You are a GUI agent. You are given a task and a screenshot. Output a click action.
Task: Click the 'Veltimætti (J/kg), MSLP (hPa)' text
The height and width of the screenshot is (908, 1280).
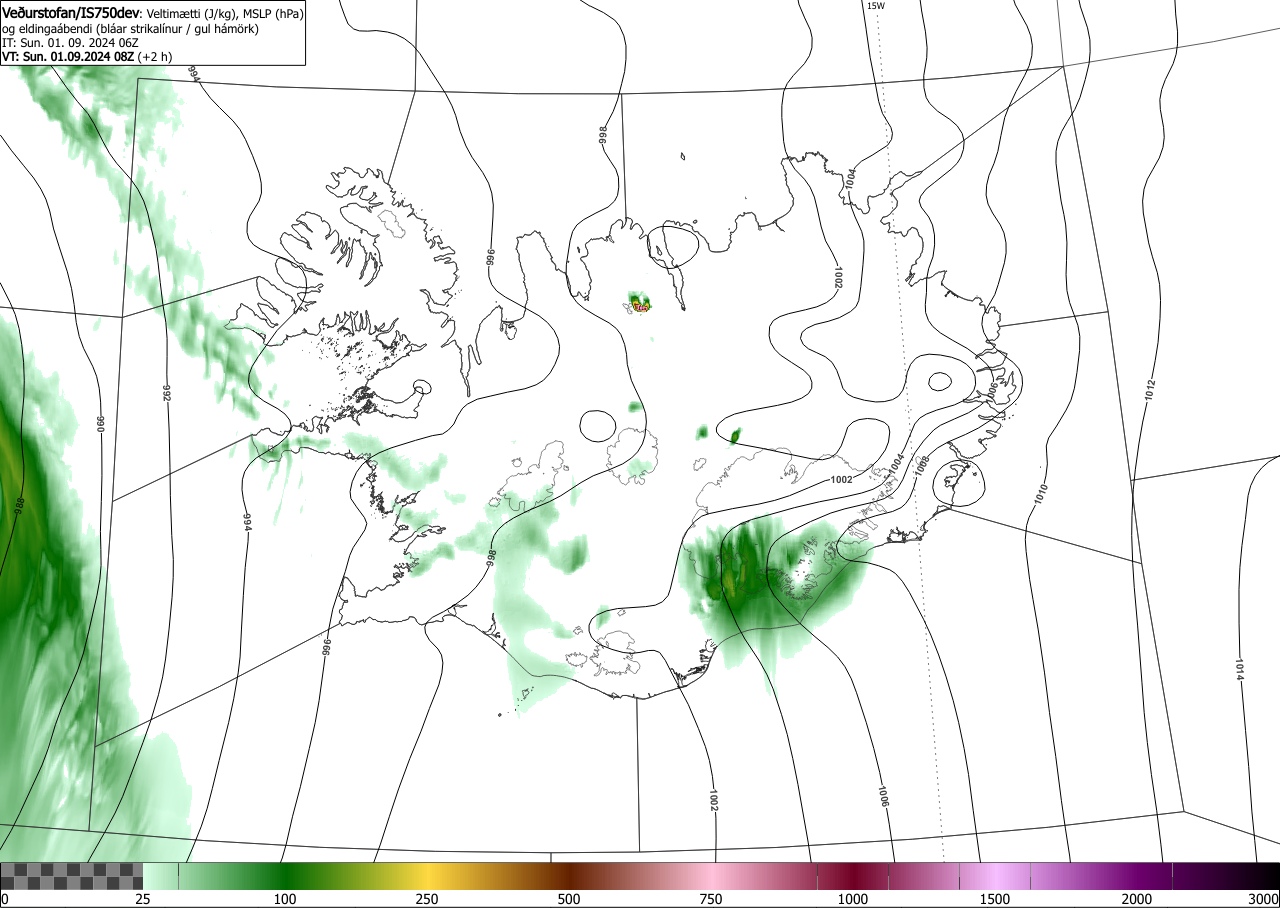click(x=224, y=14)
